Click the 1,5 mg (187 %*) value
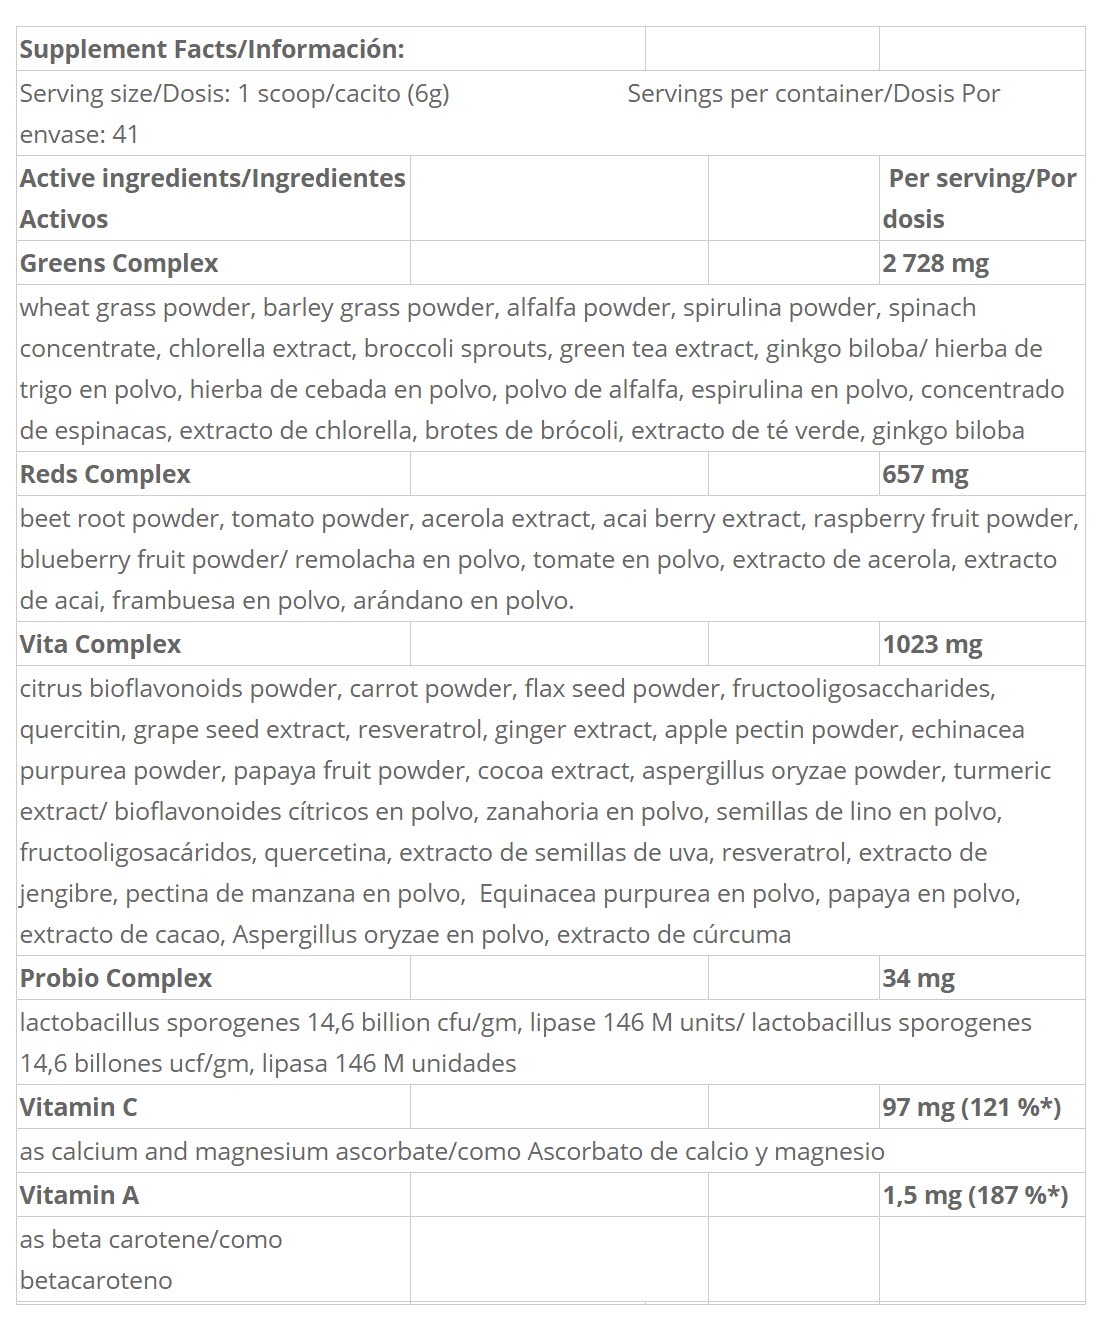This screenshot has width=1100, height=1318. click(975, 1195)
